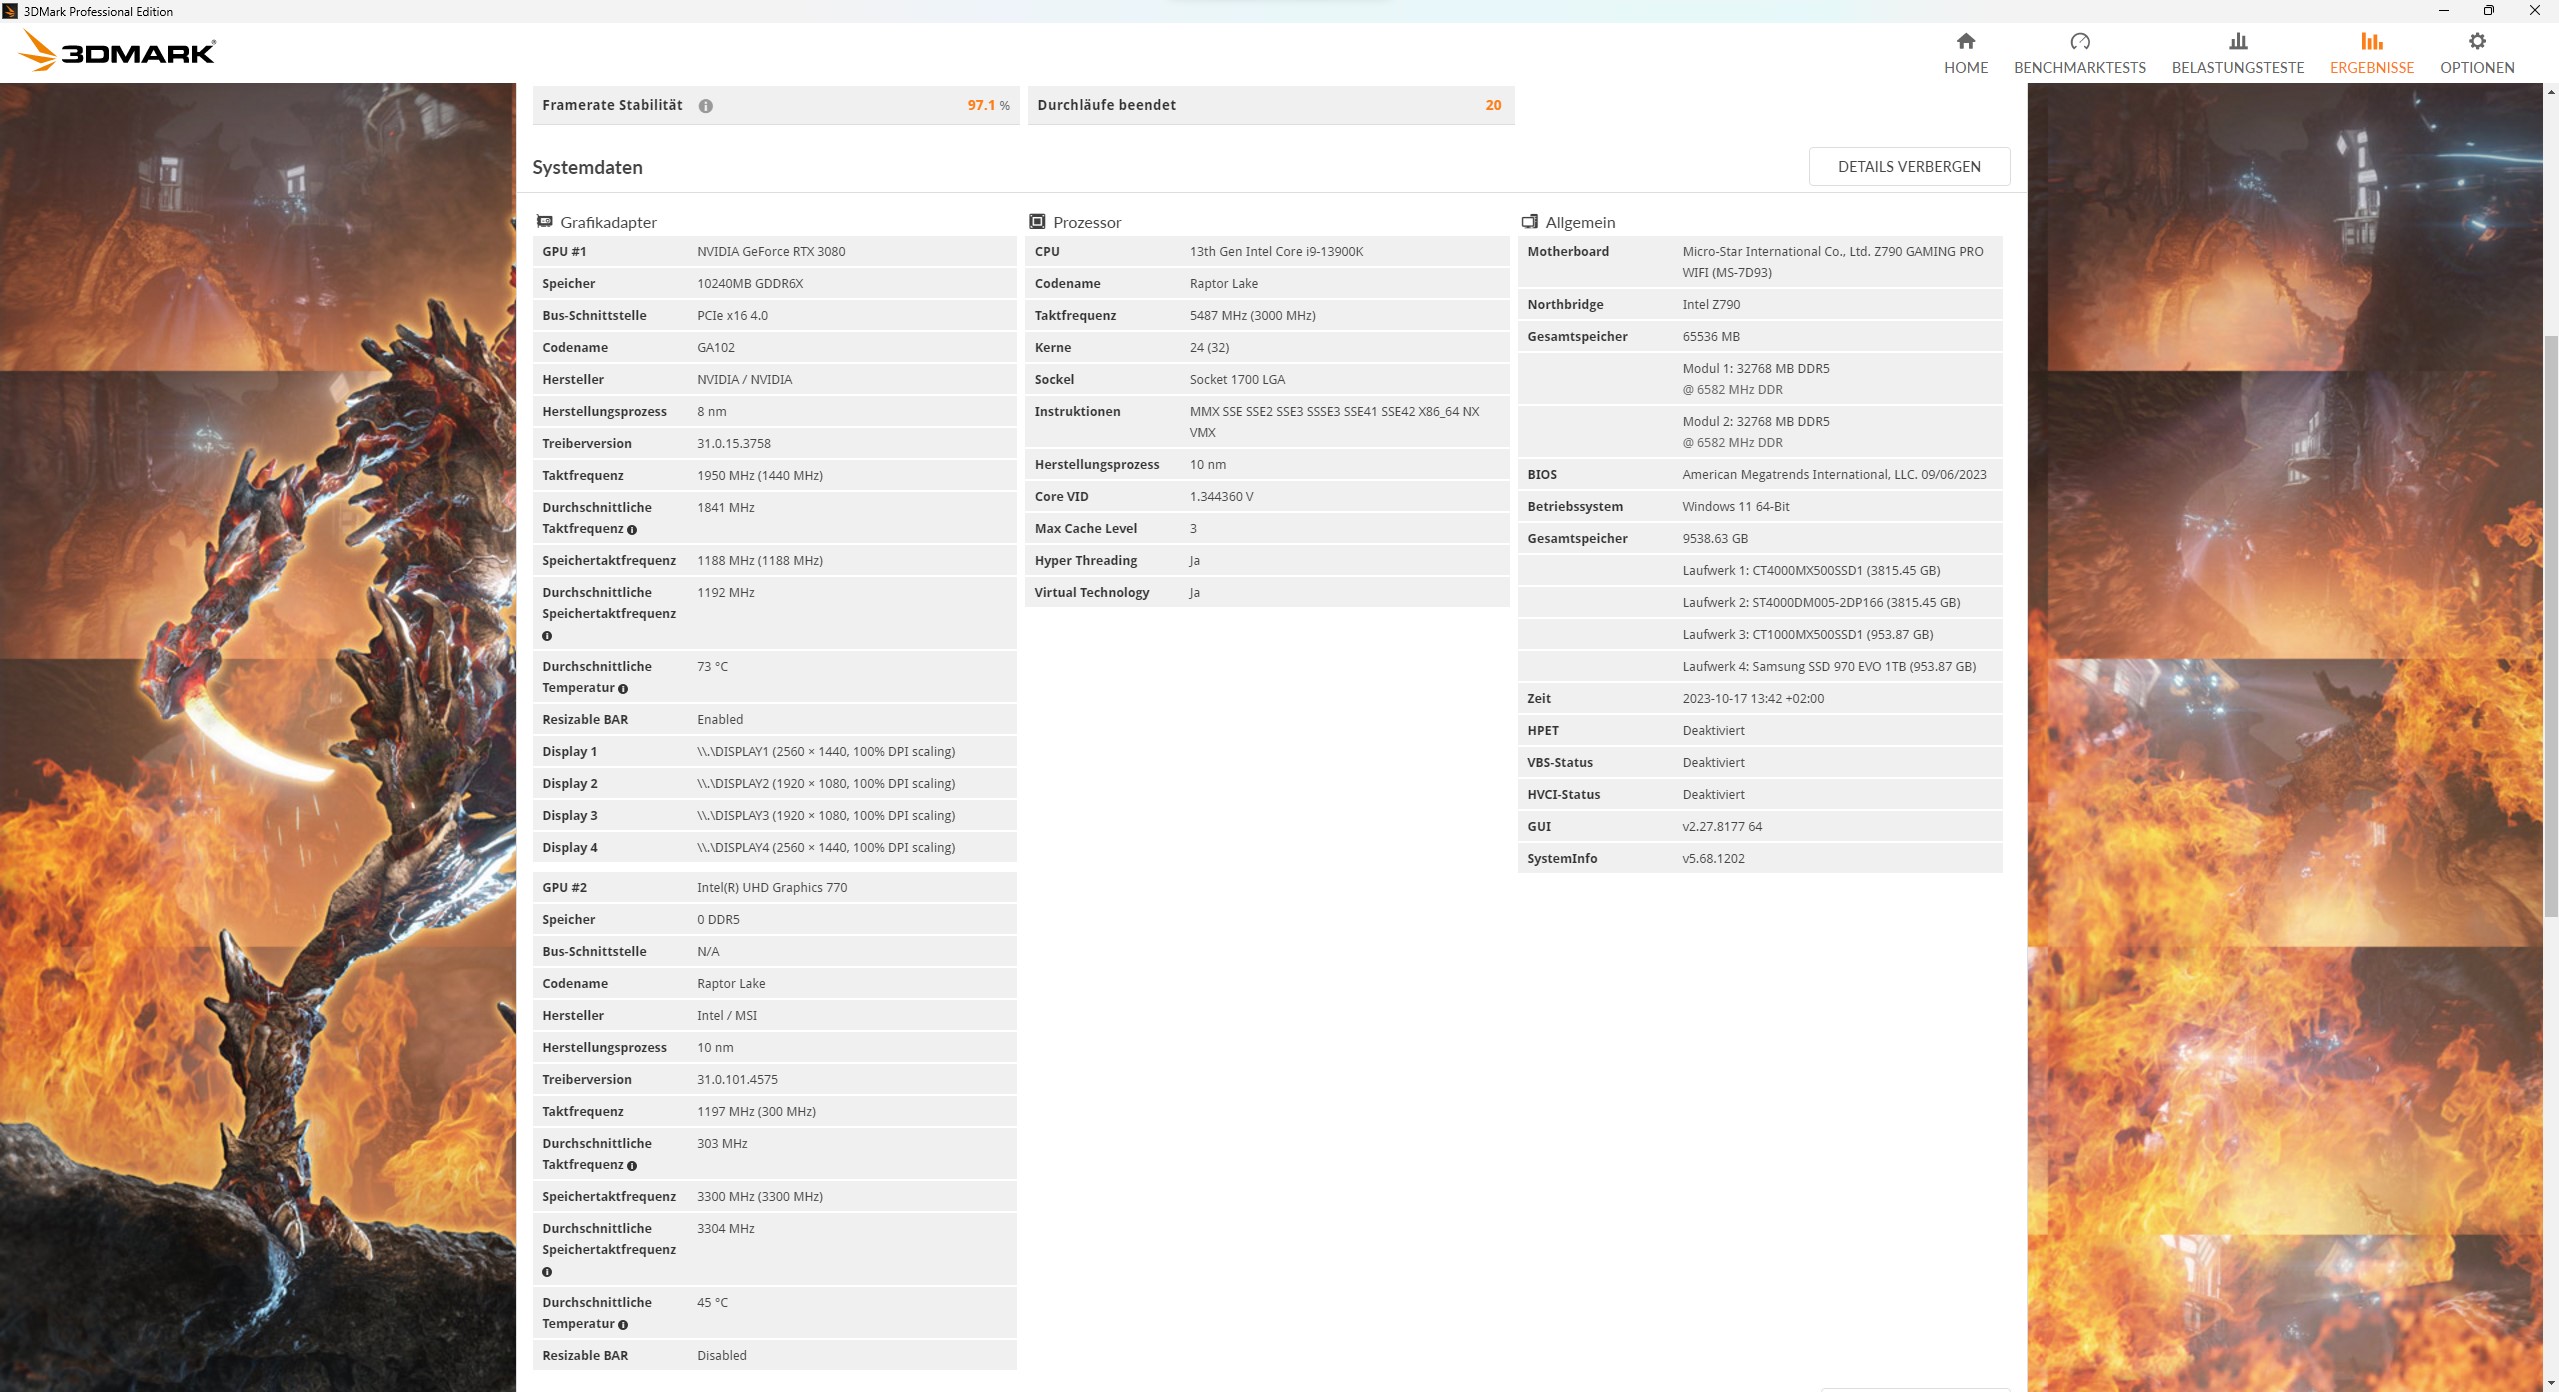2559x1392 pixels.
Task: Open Belastungsteste stress test icon
Action: pyautogui.click(x=2237, y=41)
